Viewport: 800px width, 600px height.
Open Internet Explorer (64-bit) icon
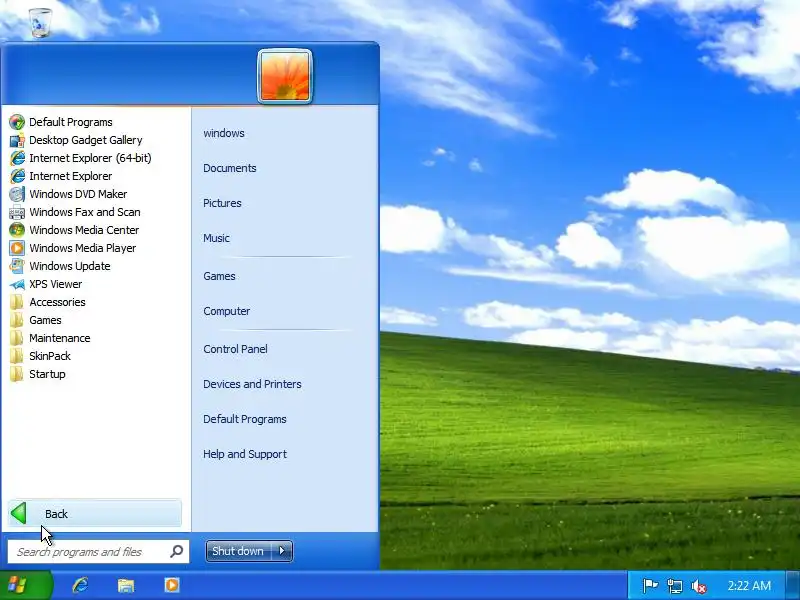coord(17,158)
